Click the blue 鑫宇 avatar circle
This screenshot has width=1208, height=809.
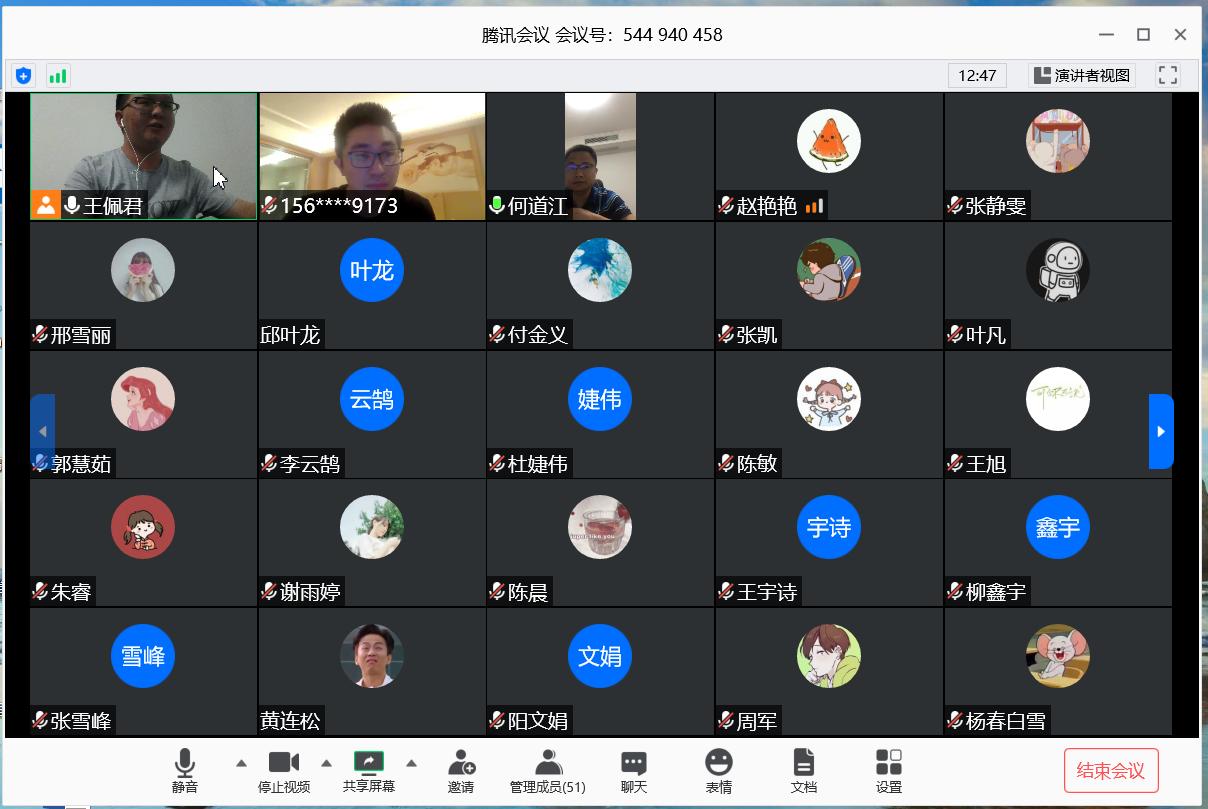click(1058, 527)
